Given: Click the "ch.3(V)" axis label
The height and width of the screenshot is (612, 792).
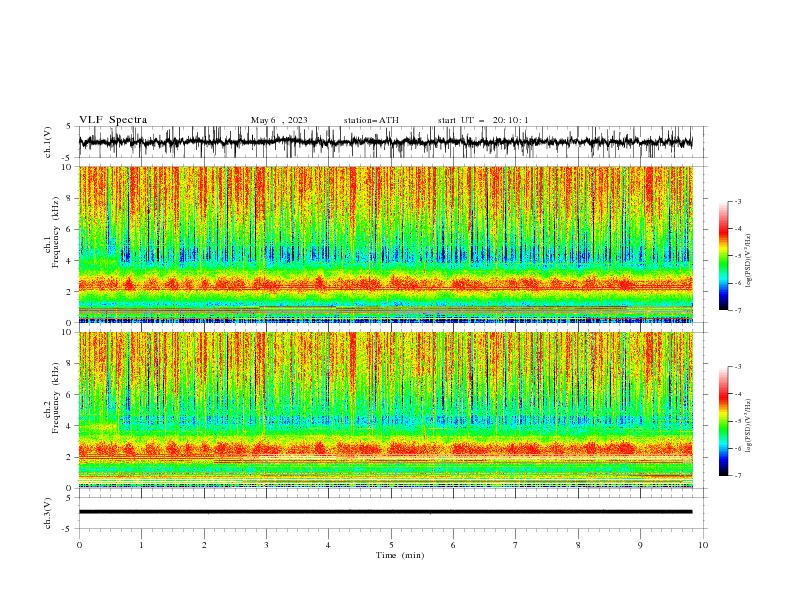Looking at the screenshot, I should (x=48, y=513).
